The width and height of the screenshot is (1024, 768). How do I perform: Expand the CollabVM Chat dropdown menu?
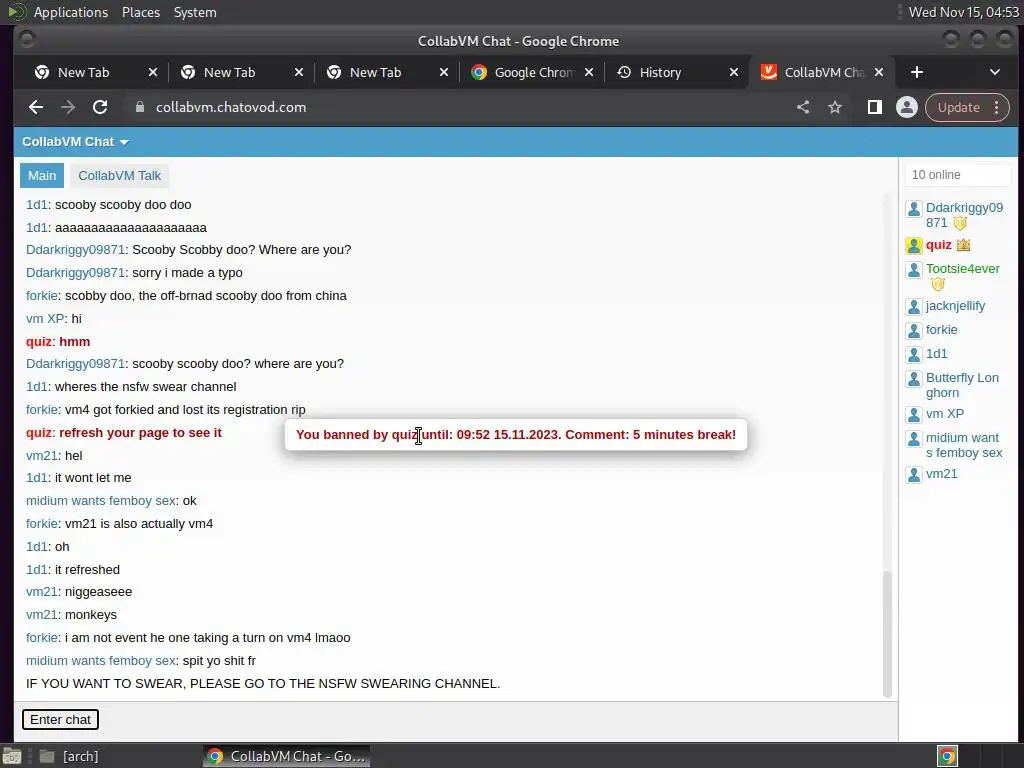pyautogui.click(x=75, y=142)
